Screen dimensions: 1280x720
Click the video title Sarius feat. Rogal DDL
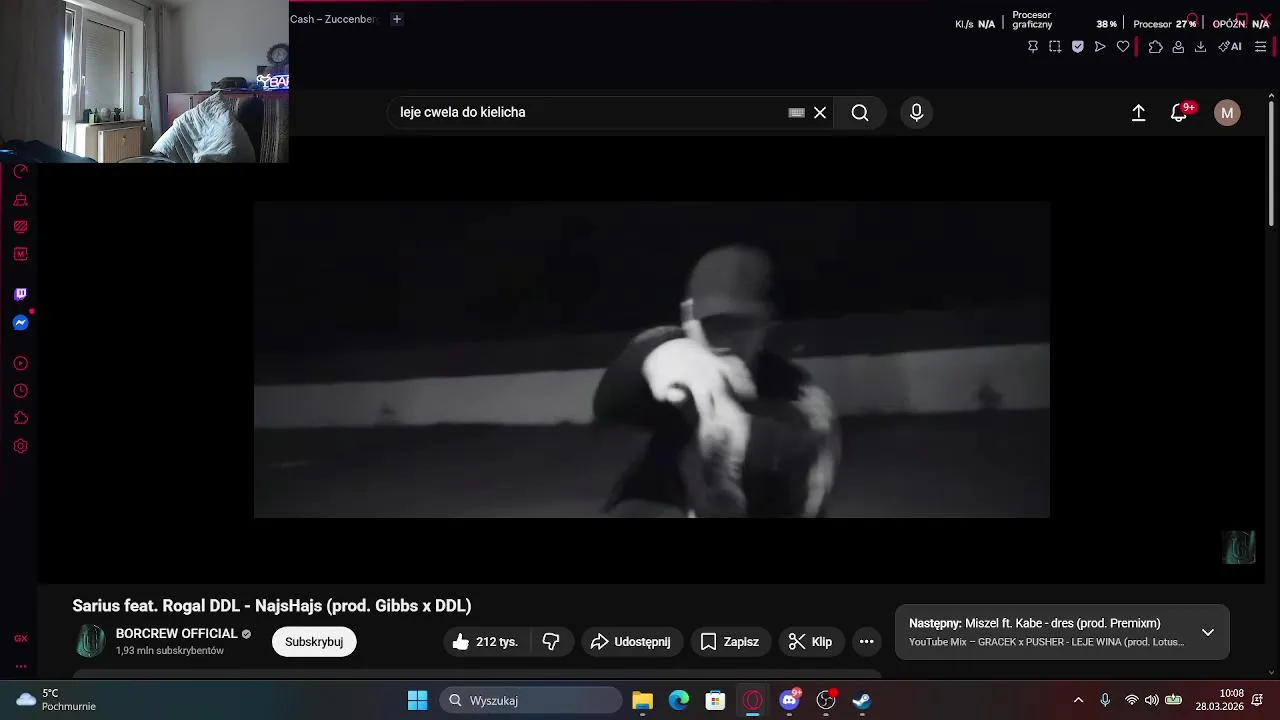point(272,606)
